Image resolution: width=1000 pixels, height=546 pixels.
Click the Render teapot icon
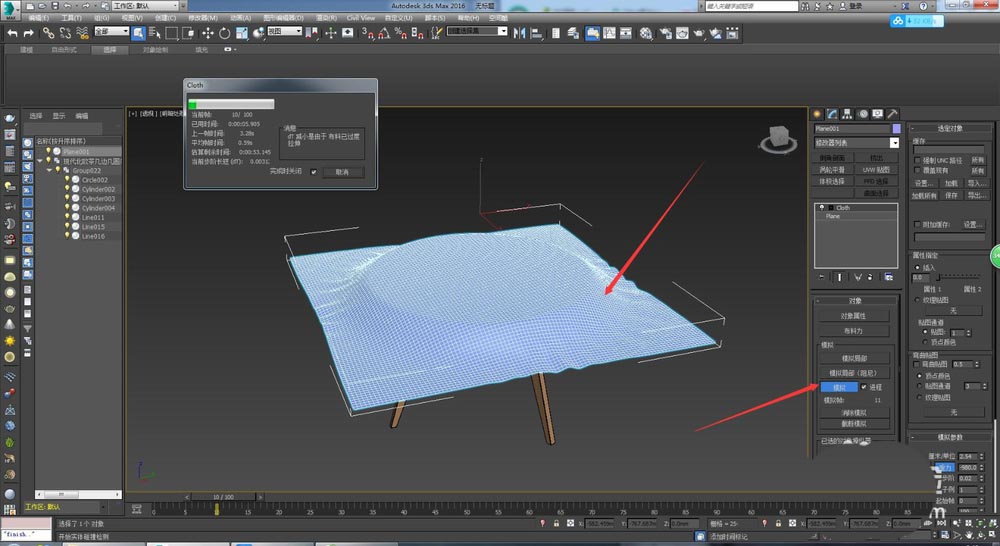pyautogui.click(x=699, y=33)
